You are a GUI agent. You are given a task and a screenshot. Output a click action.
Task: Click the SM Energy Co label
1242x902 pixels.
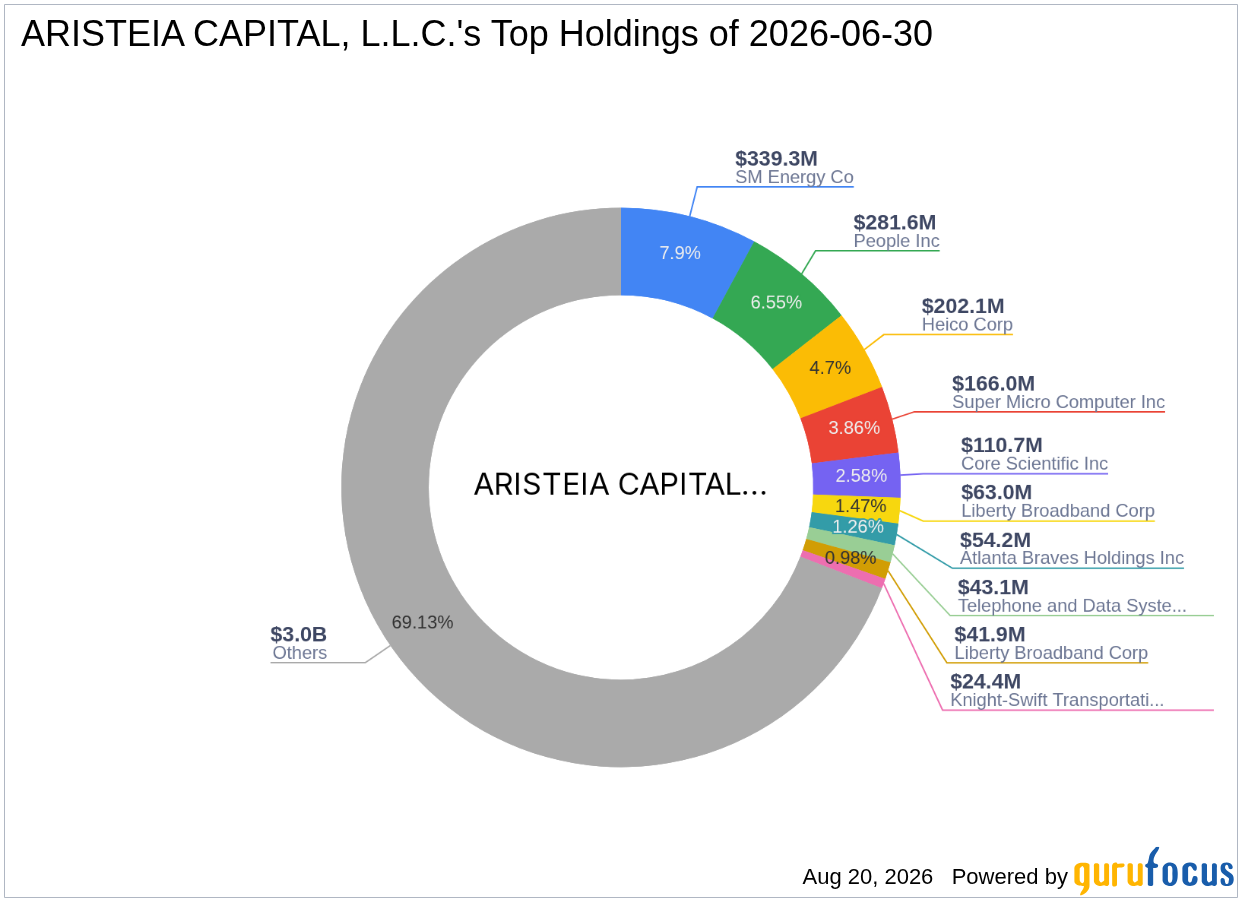794,177
